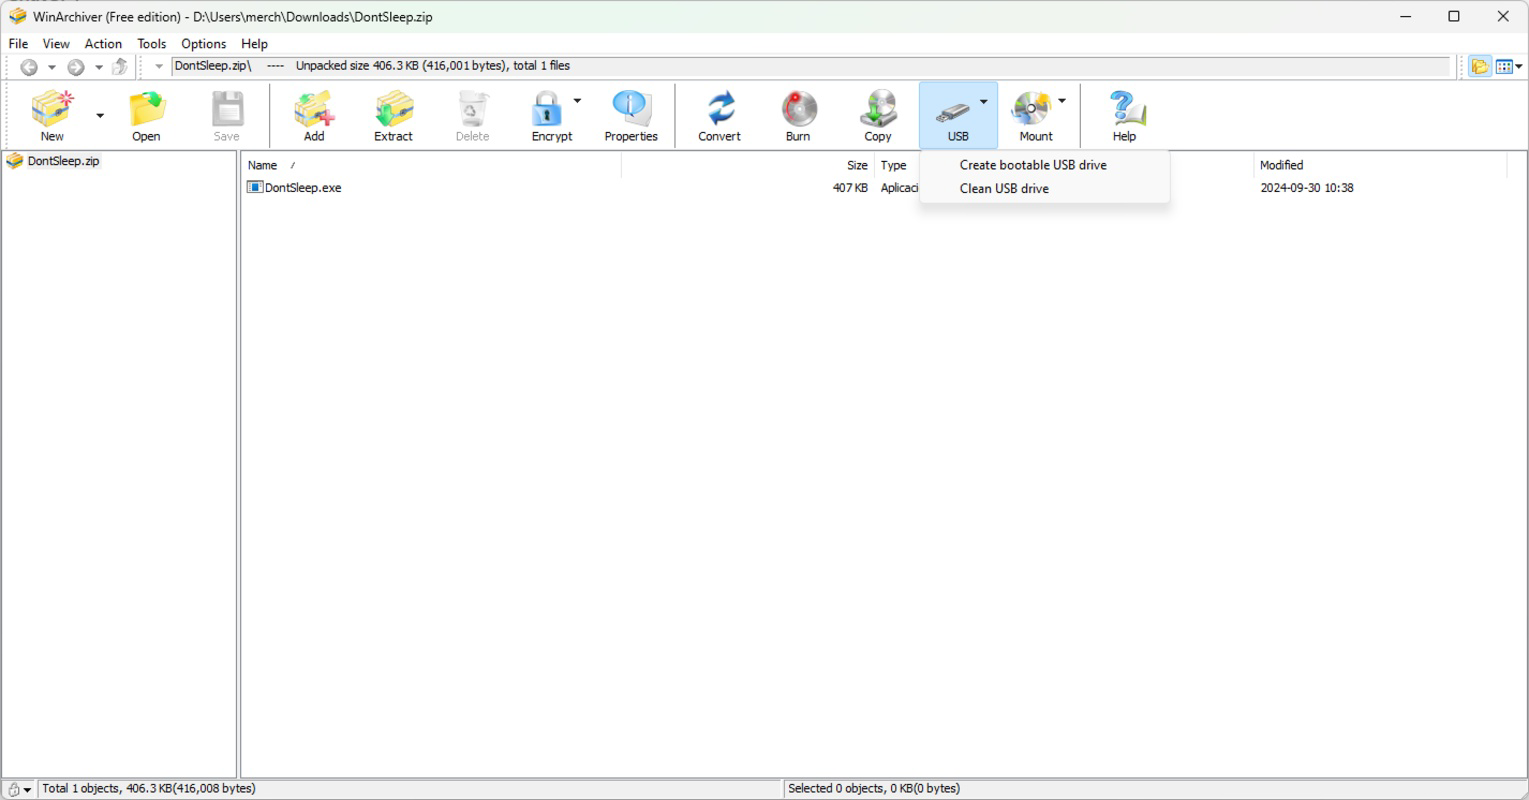Click the Copy disc icon
This screenshot has width=1529, height=800.
(x=878, y=108)
